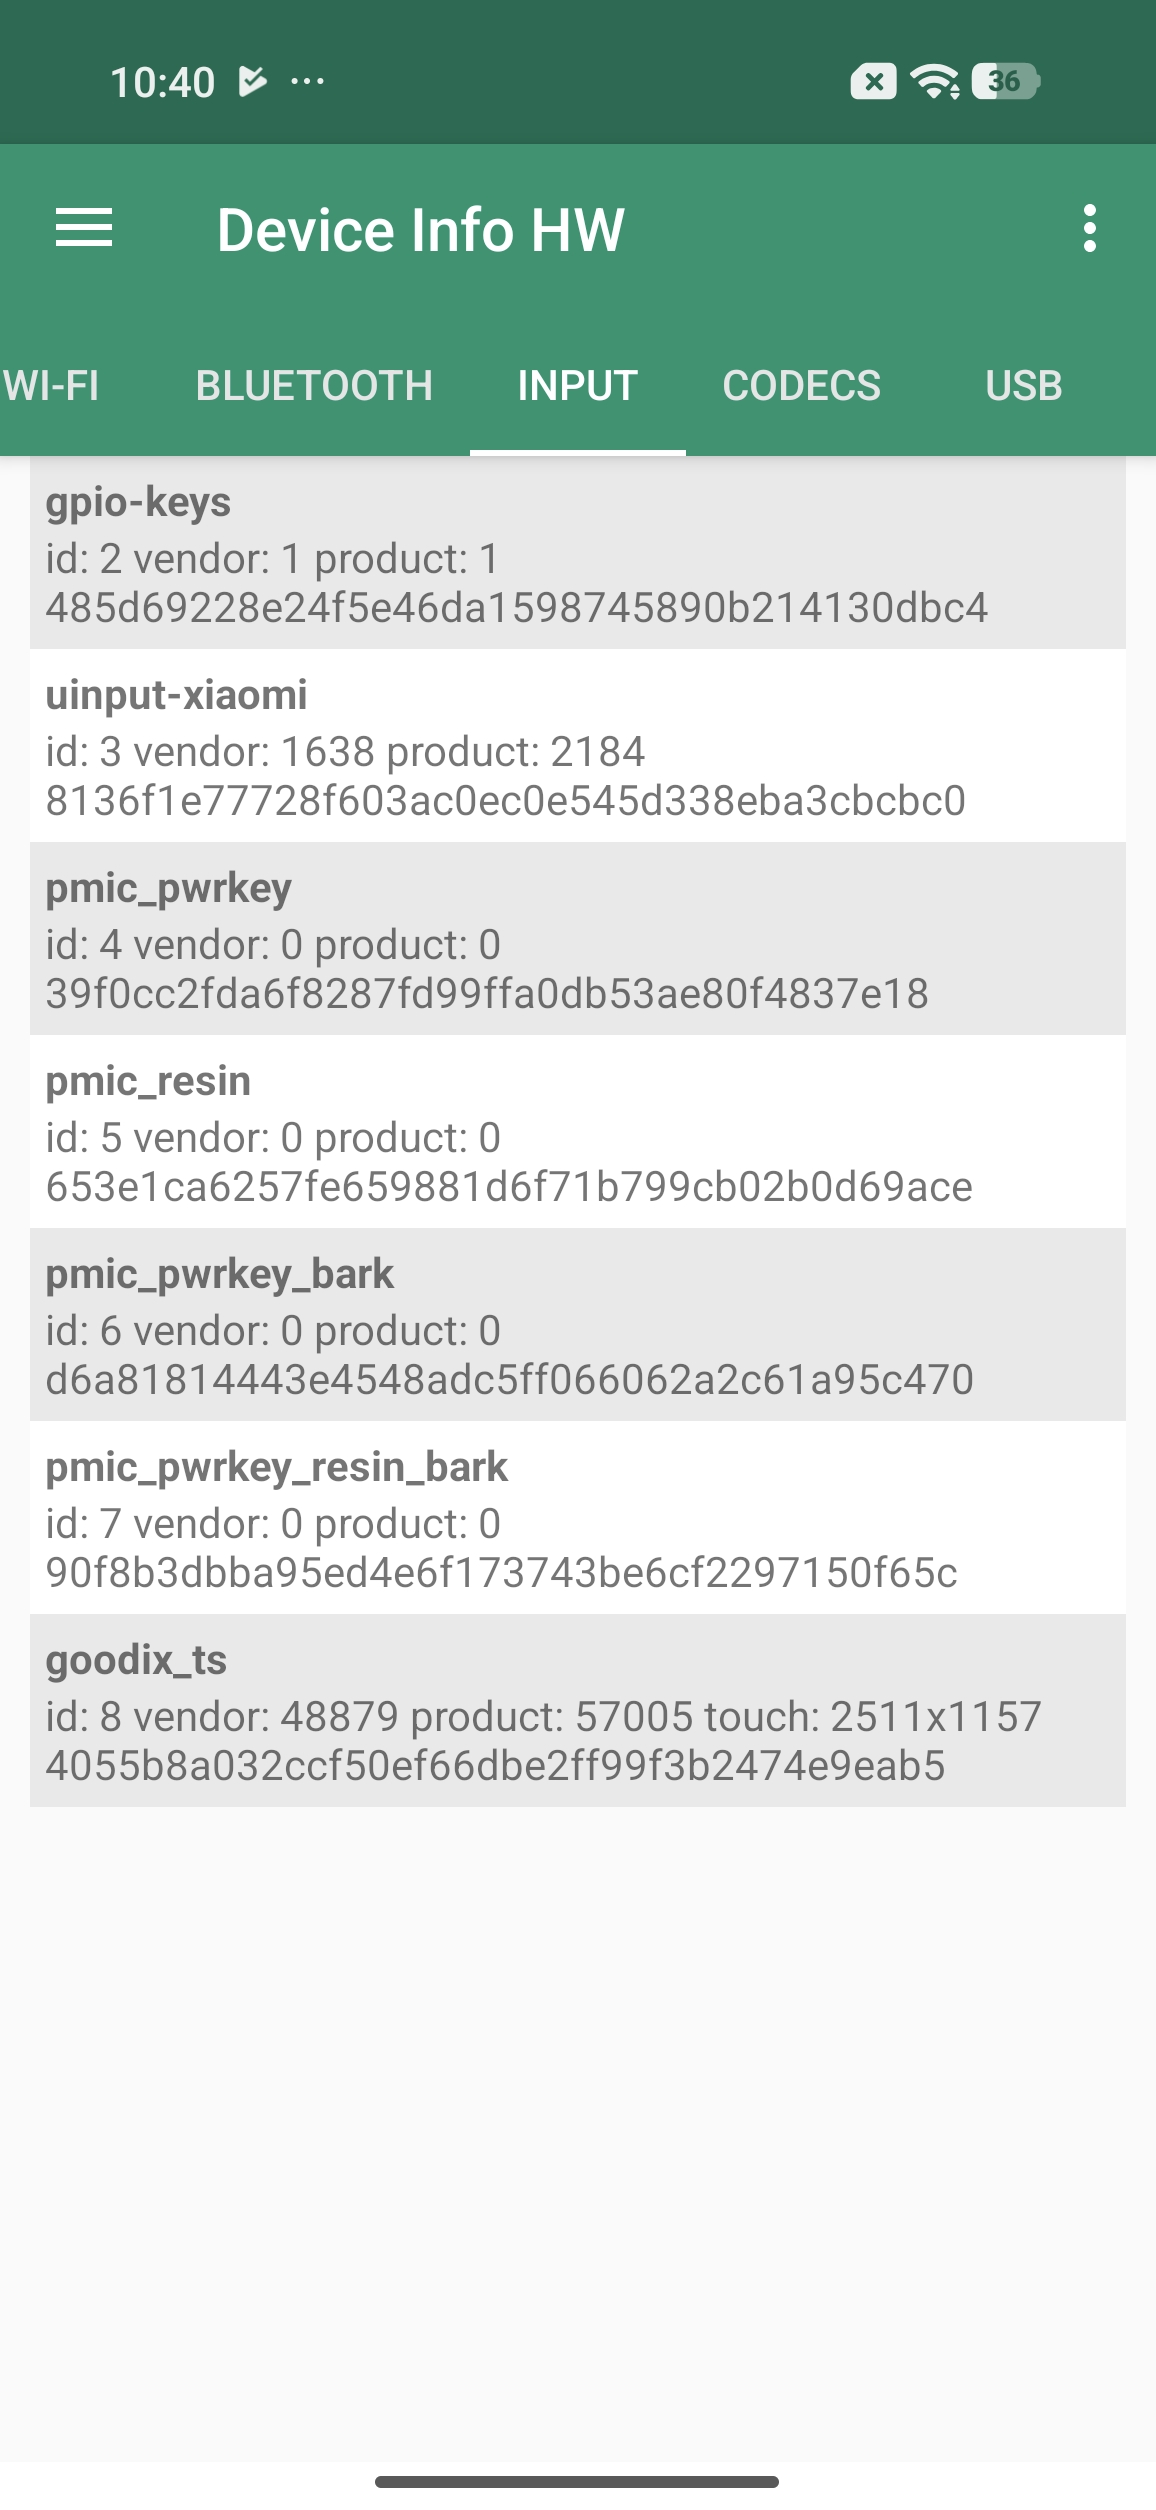The image size is (1156, 2510).
Task: Tap the X box status icon
Action: 873,81
